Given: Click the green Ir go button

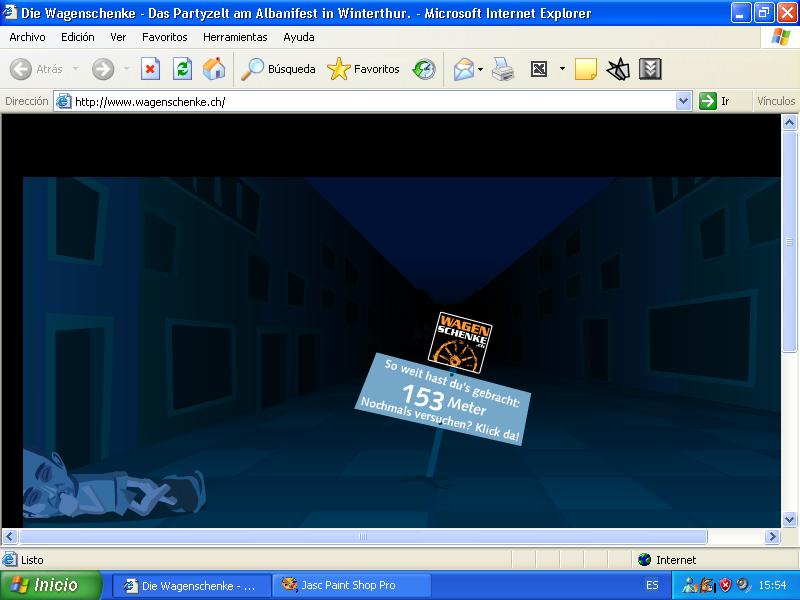Looking at the screenshot, I should click(714, 101).
